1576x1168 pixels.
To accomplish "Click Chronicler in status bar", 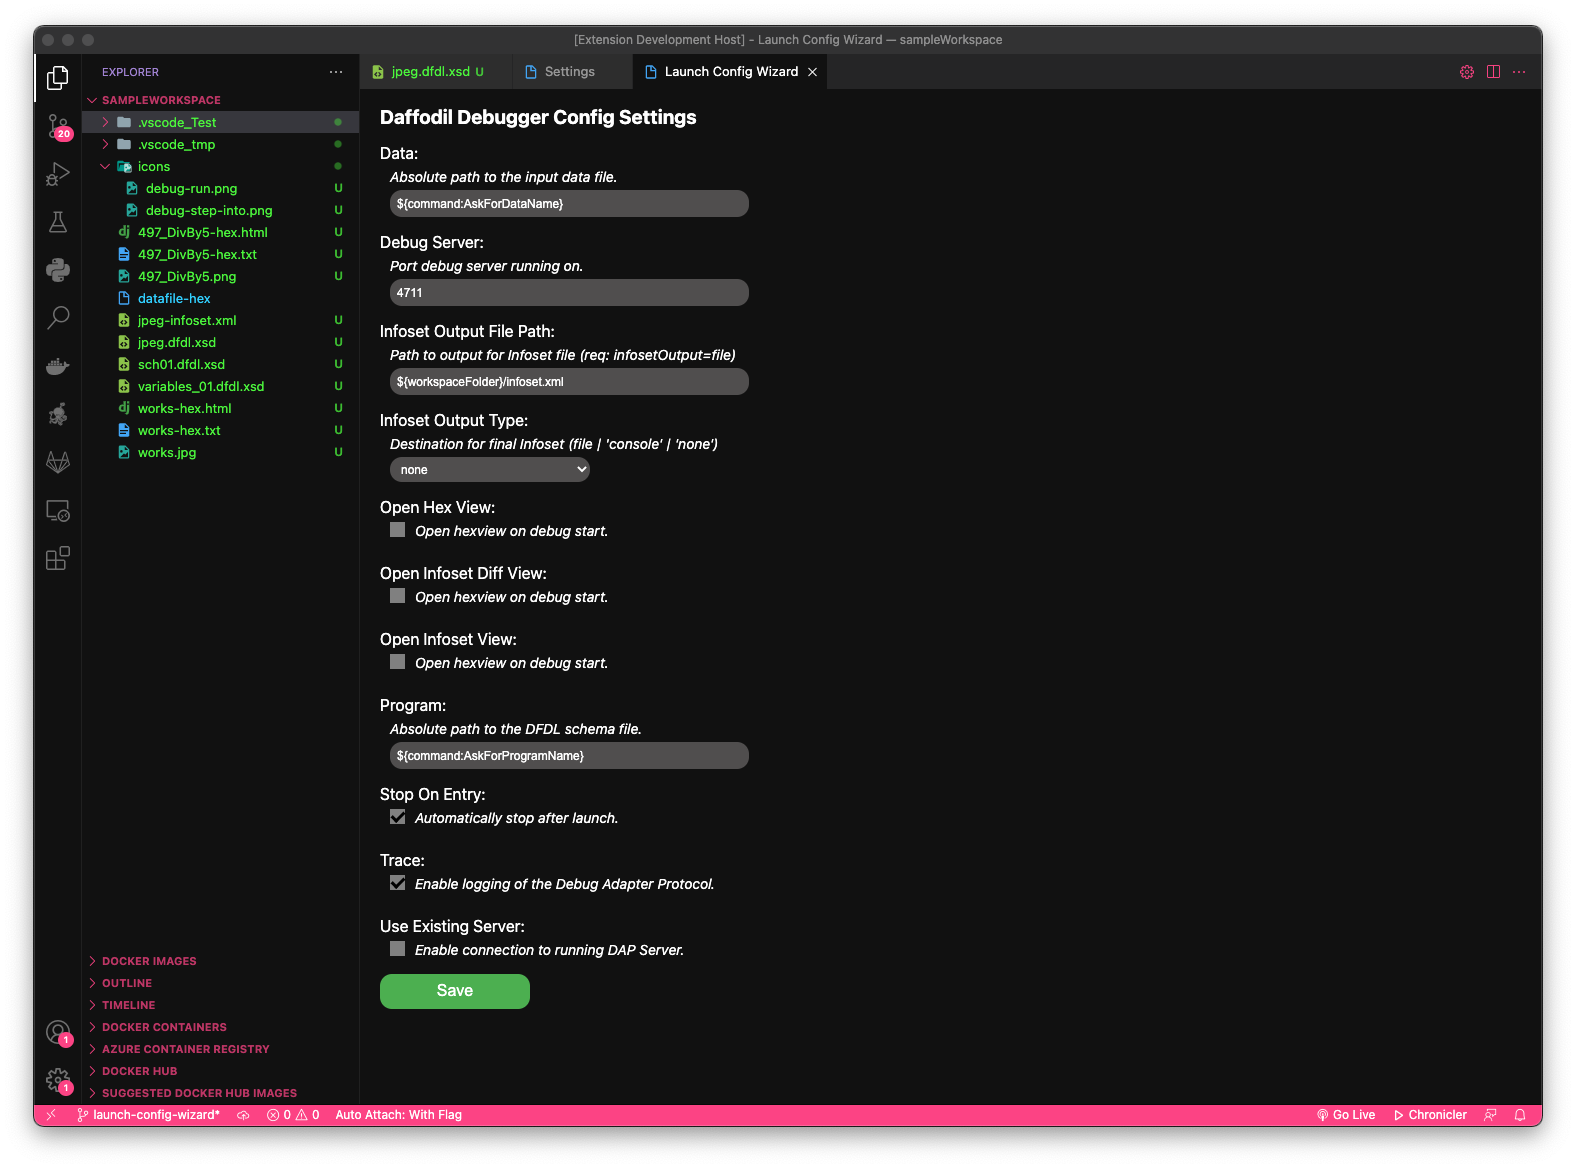I will pos(1430,1115).
